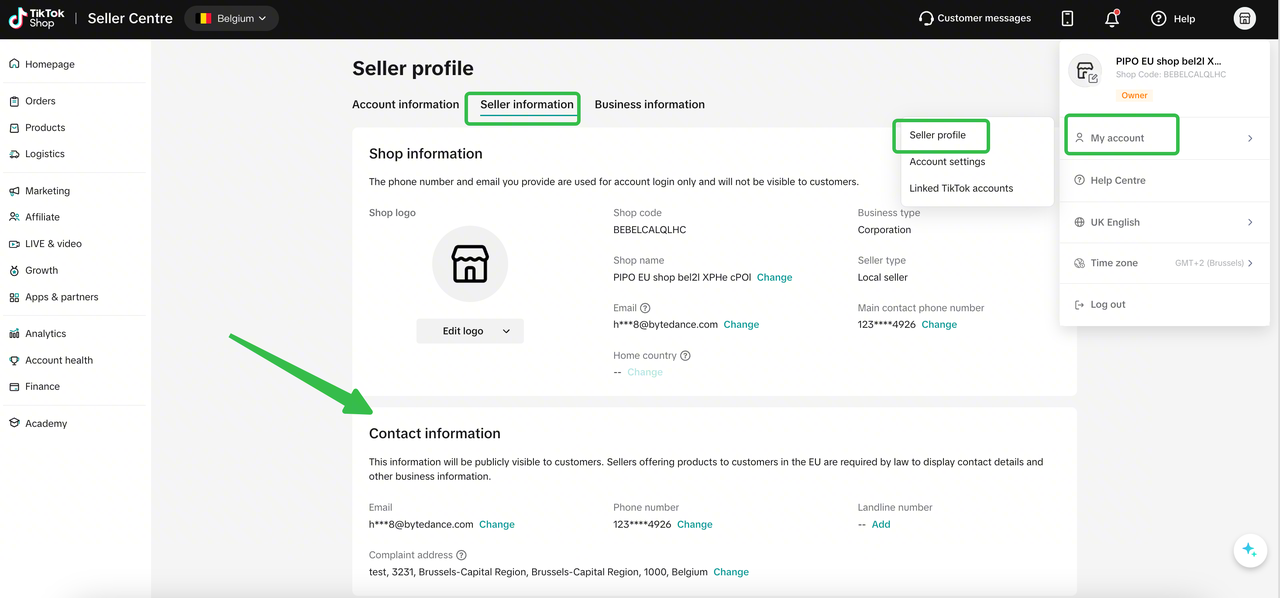Image resolution: width=1280 pixels, height=598 pixels.
Task: Click Add for Landline number
Action: [x=881, y=524]
